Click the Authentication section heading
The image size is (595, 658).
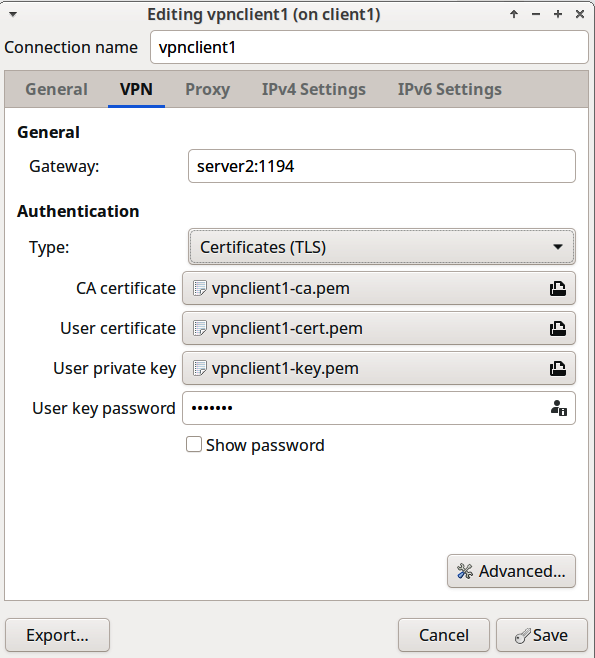pos(78,211)
